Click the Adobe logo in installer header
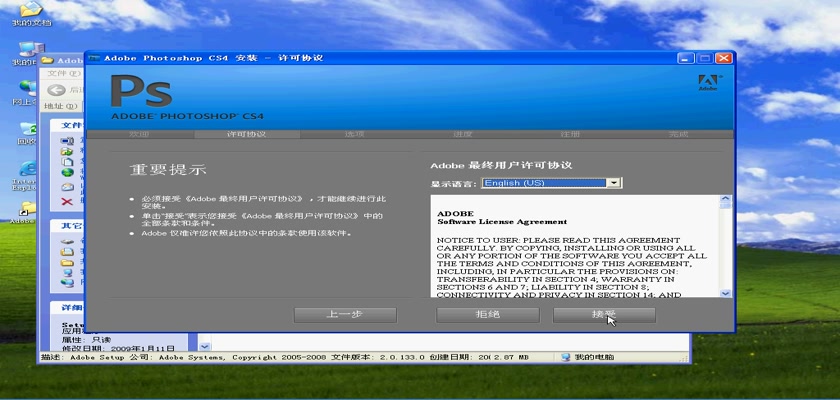 tap(708, 82)
